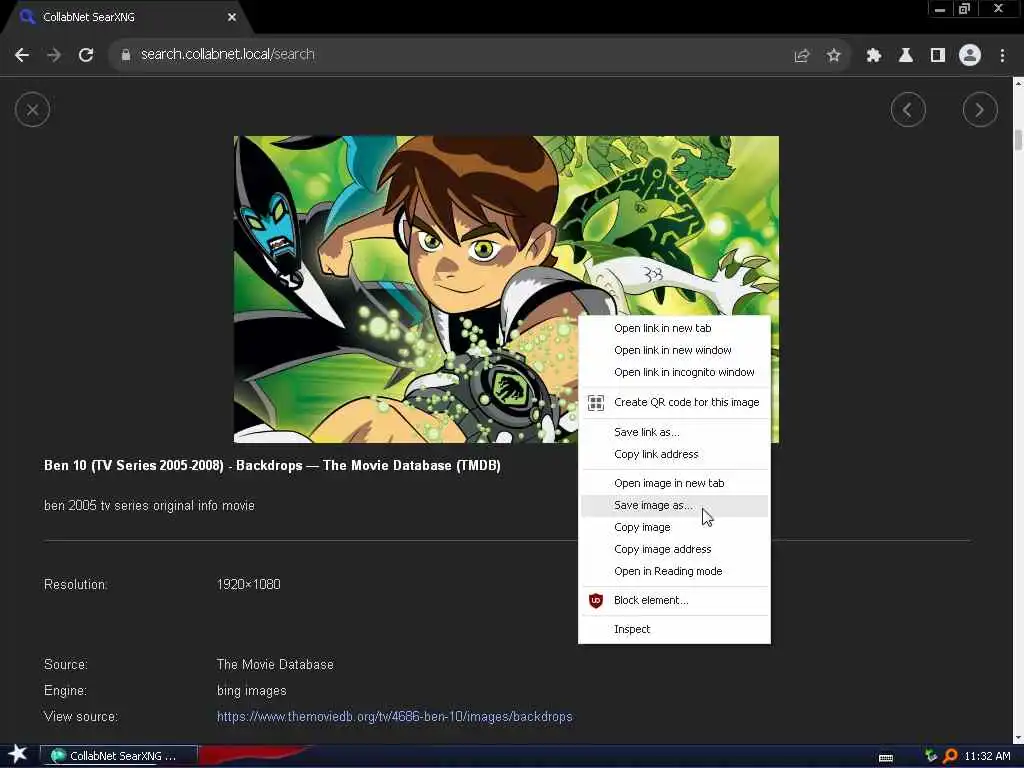Click 'bing images' engine value
The image size is (1024, 768).
click(251, 690)
